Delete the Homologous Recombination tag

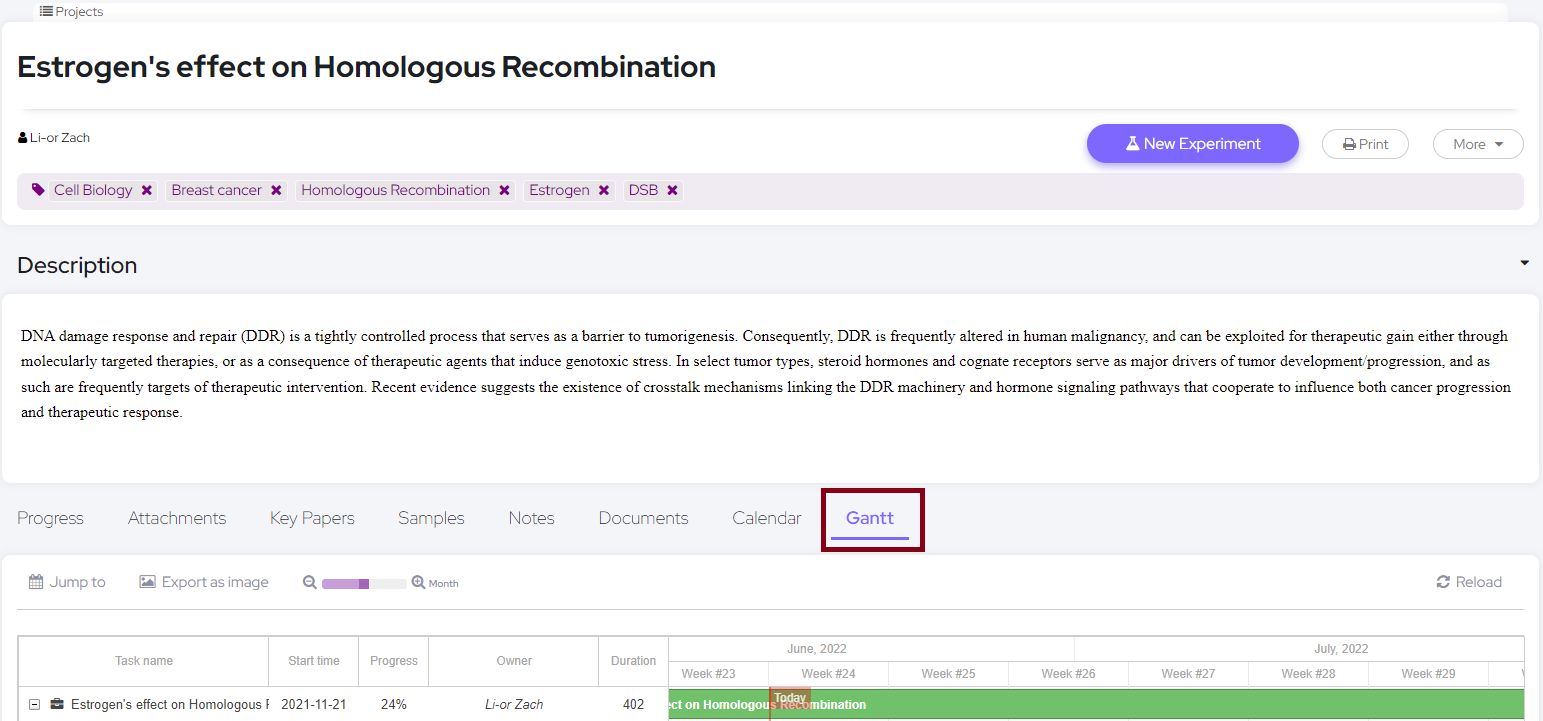(x=505, y=190)
